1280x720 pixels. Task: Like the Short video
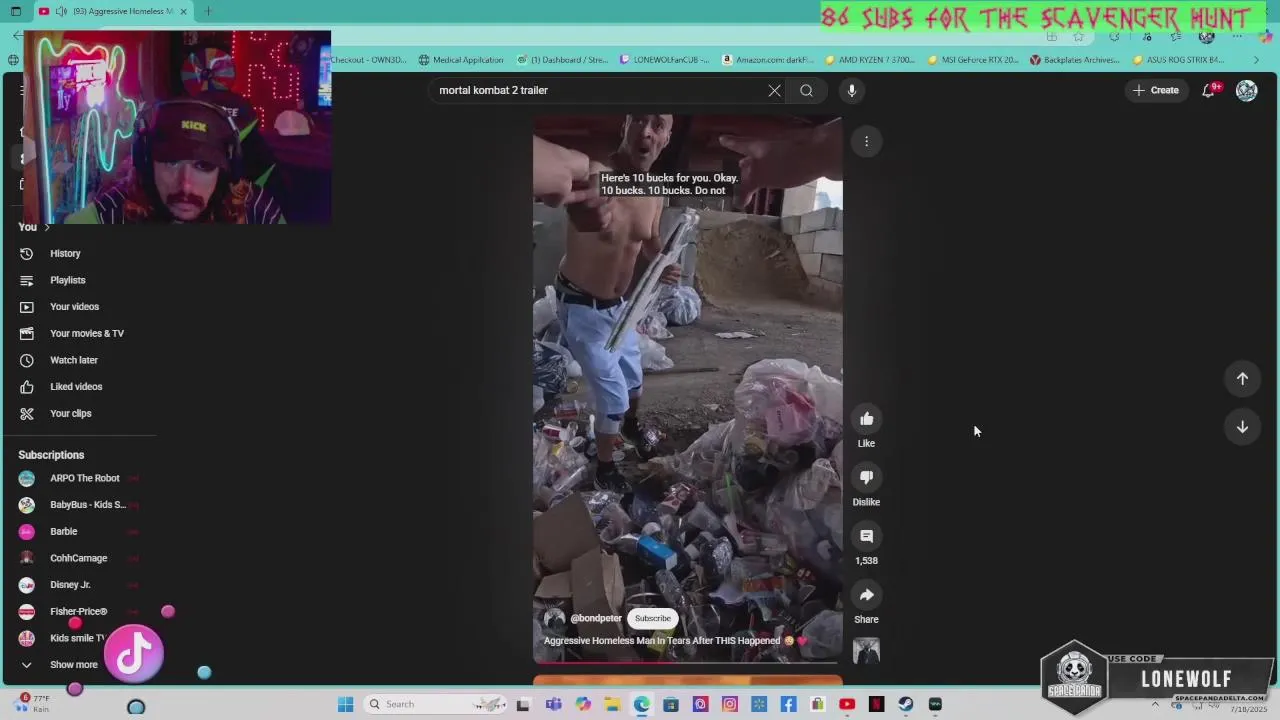[866, 419]
